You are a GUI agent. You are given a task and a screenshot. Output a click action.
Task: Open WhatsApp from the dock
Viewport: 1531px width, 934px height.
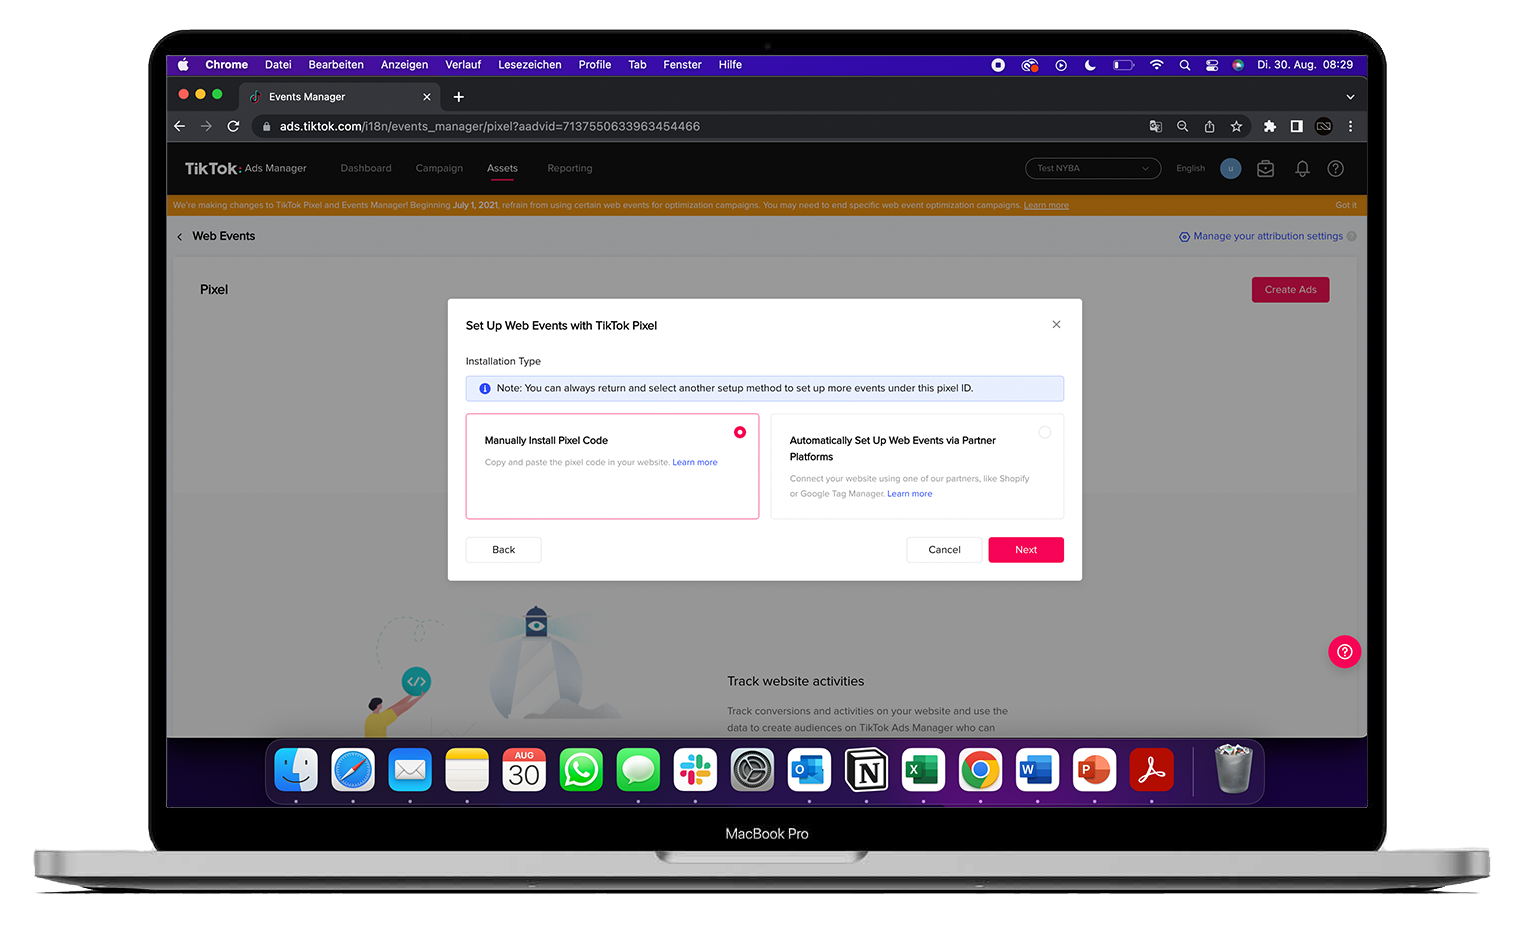(581, 770)
